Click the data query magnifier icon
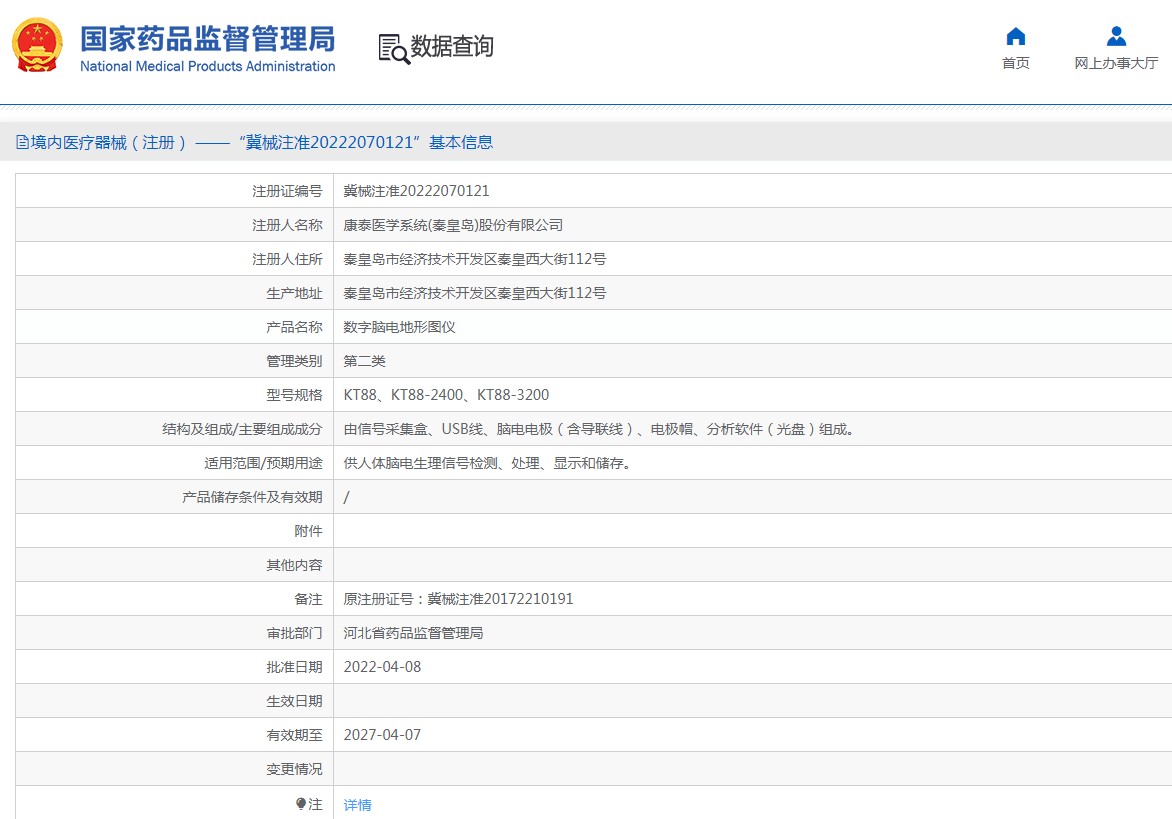The height and width of the screenshot is (819, 1172). tap(394, 49)
